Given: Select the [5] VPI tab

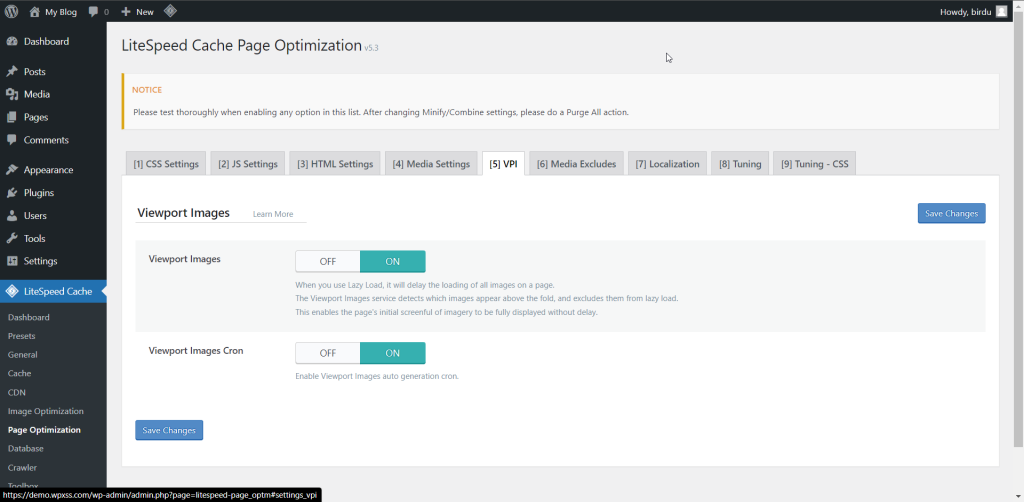Looking at the screenshot, I should click(x=503, y=164).
